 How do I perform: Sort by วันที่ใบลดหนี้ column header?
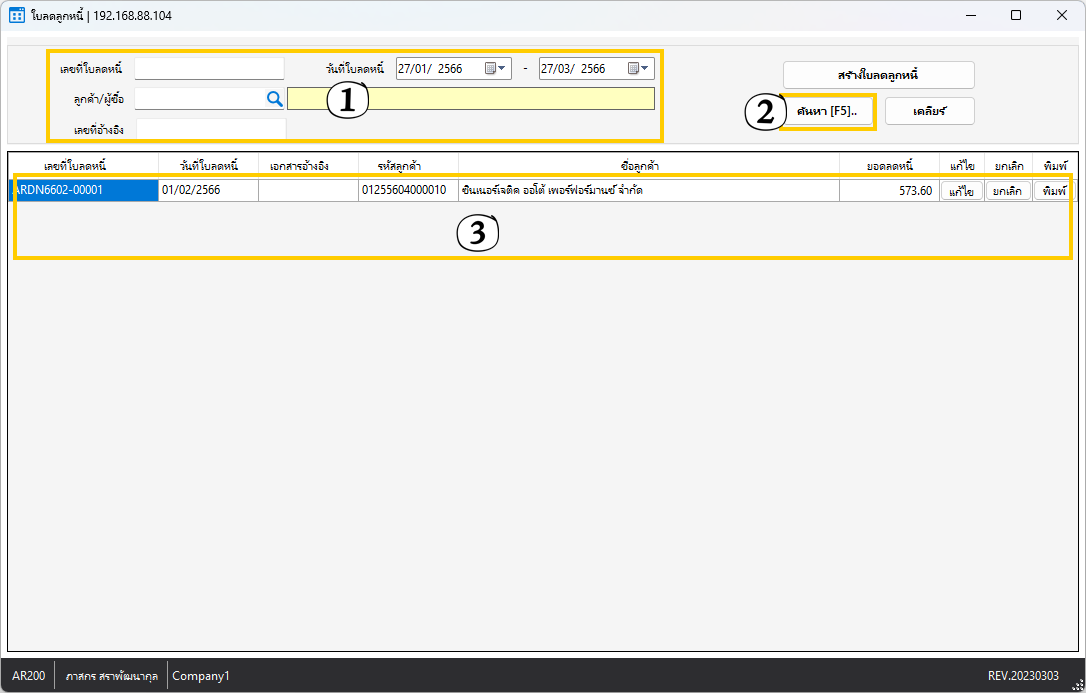(208, 164)
